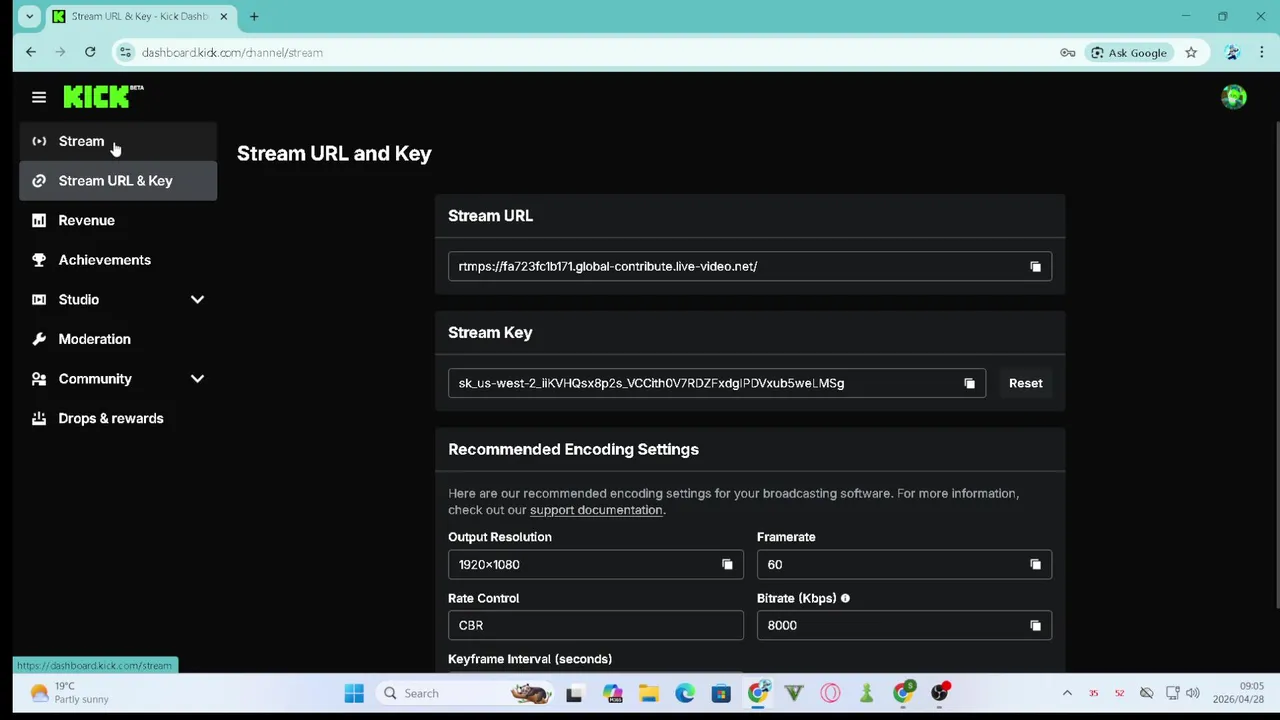Copy the Stream URL
This screenshot has width=1280, height=720.
click(1035, 266)
